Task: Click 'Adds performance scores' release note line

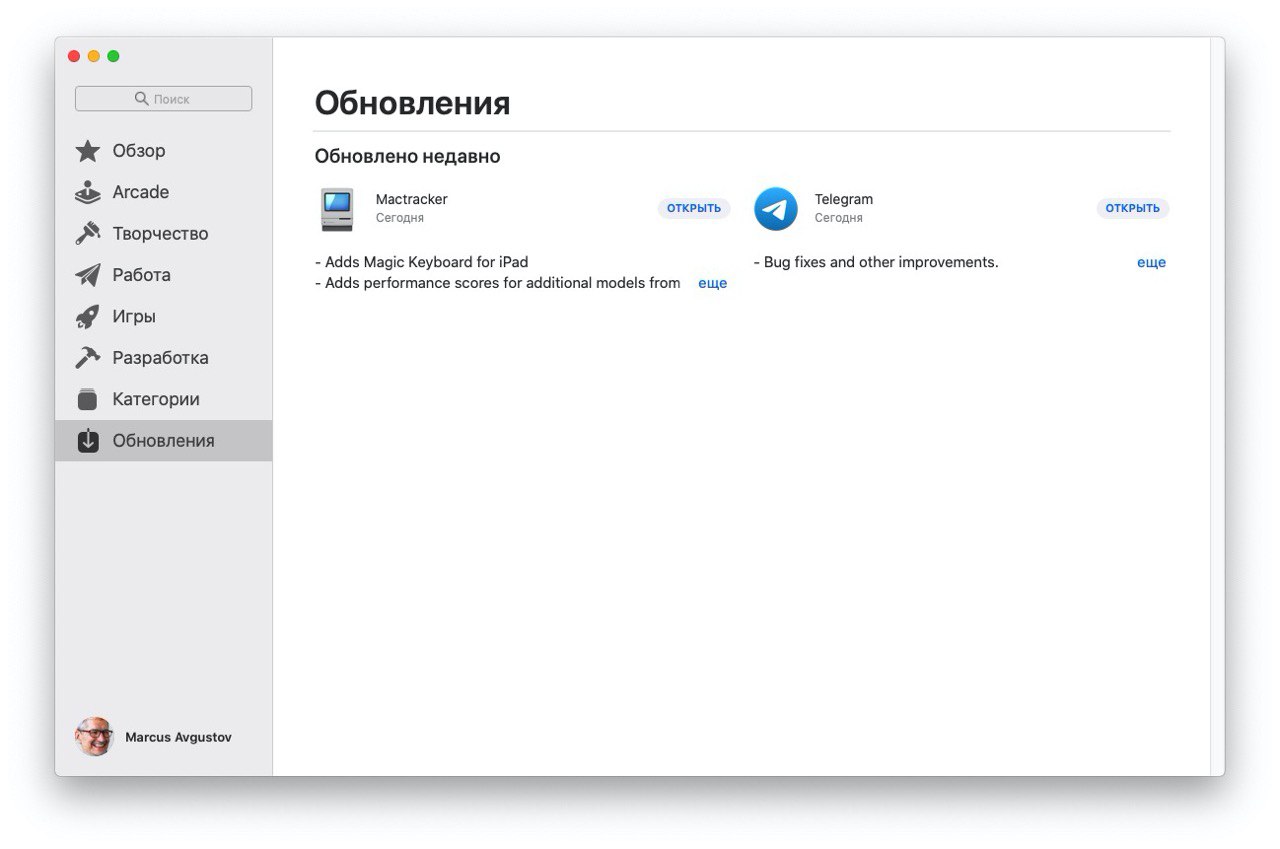Action: (x=498, y=283)
